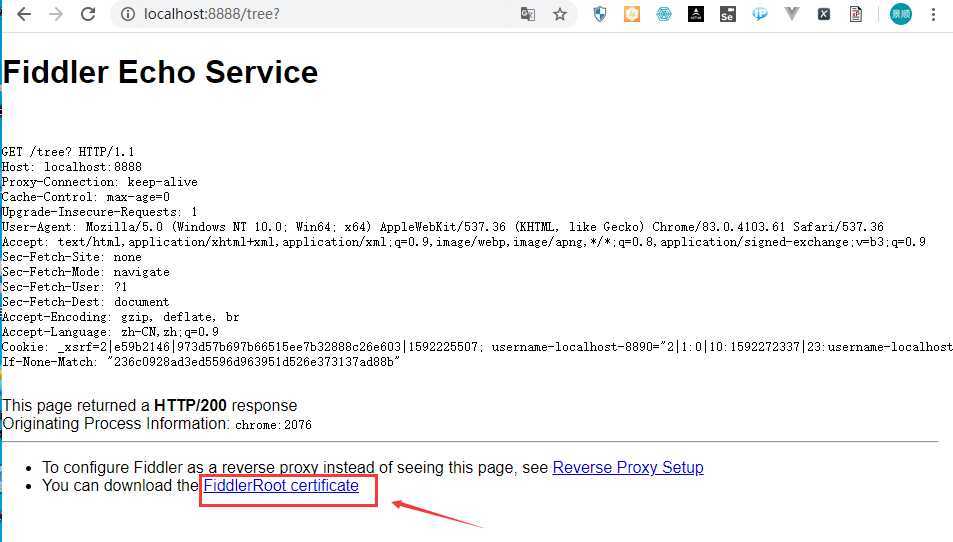Click 'Sec-Fetch-User: ?1' line
Screen dimensions: 953x542
[x=65, y=287]
